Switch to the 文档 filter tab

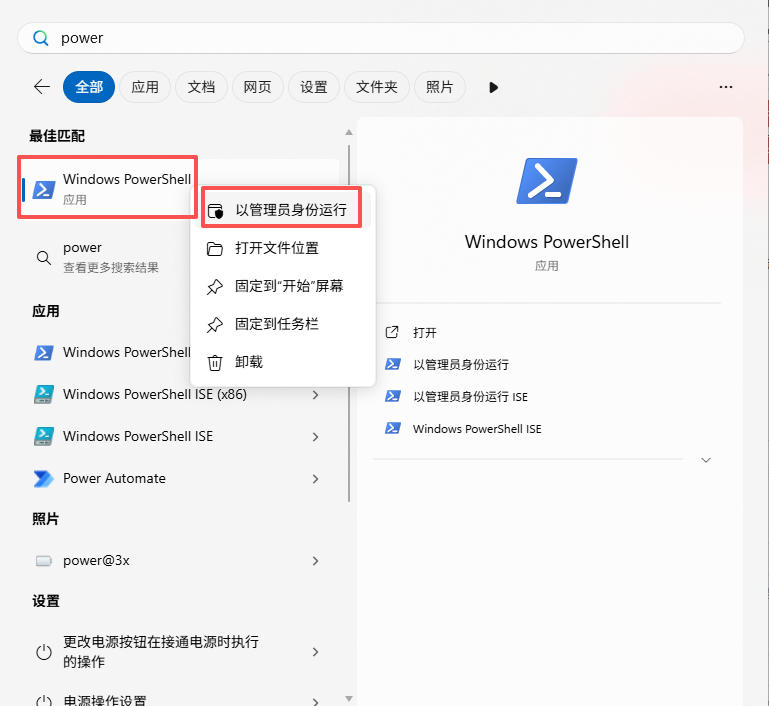201,87
